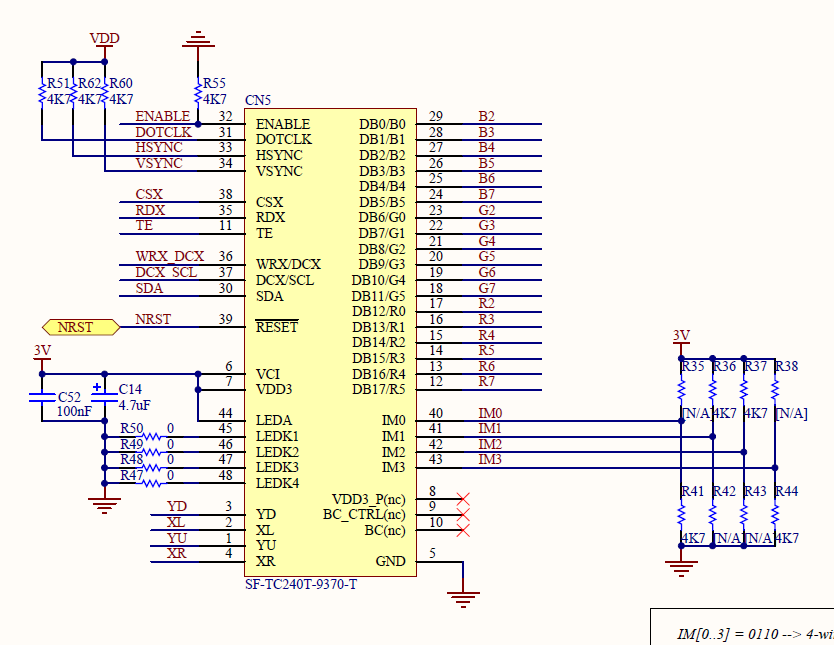Select the polarized C14 capacitor symbol
This screenshot has height=645, width=834.
pos(104,394)
